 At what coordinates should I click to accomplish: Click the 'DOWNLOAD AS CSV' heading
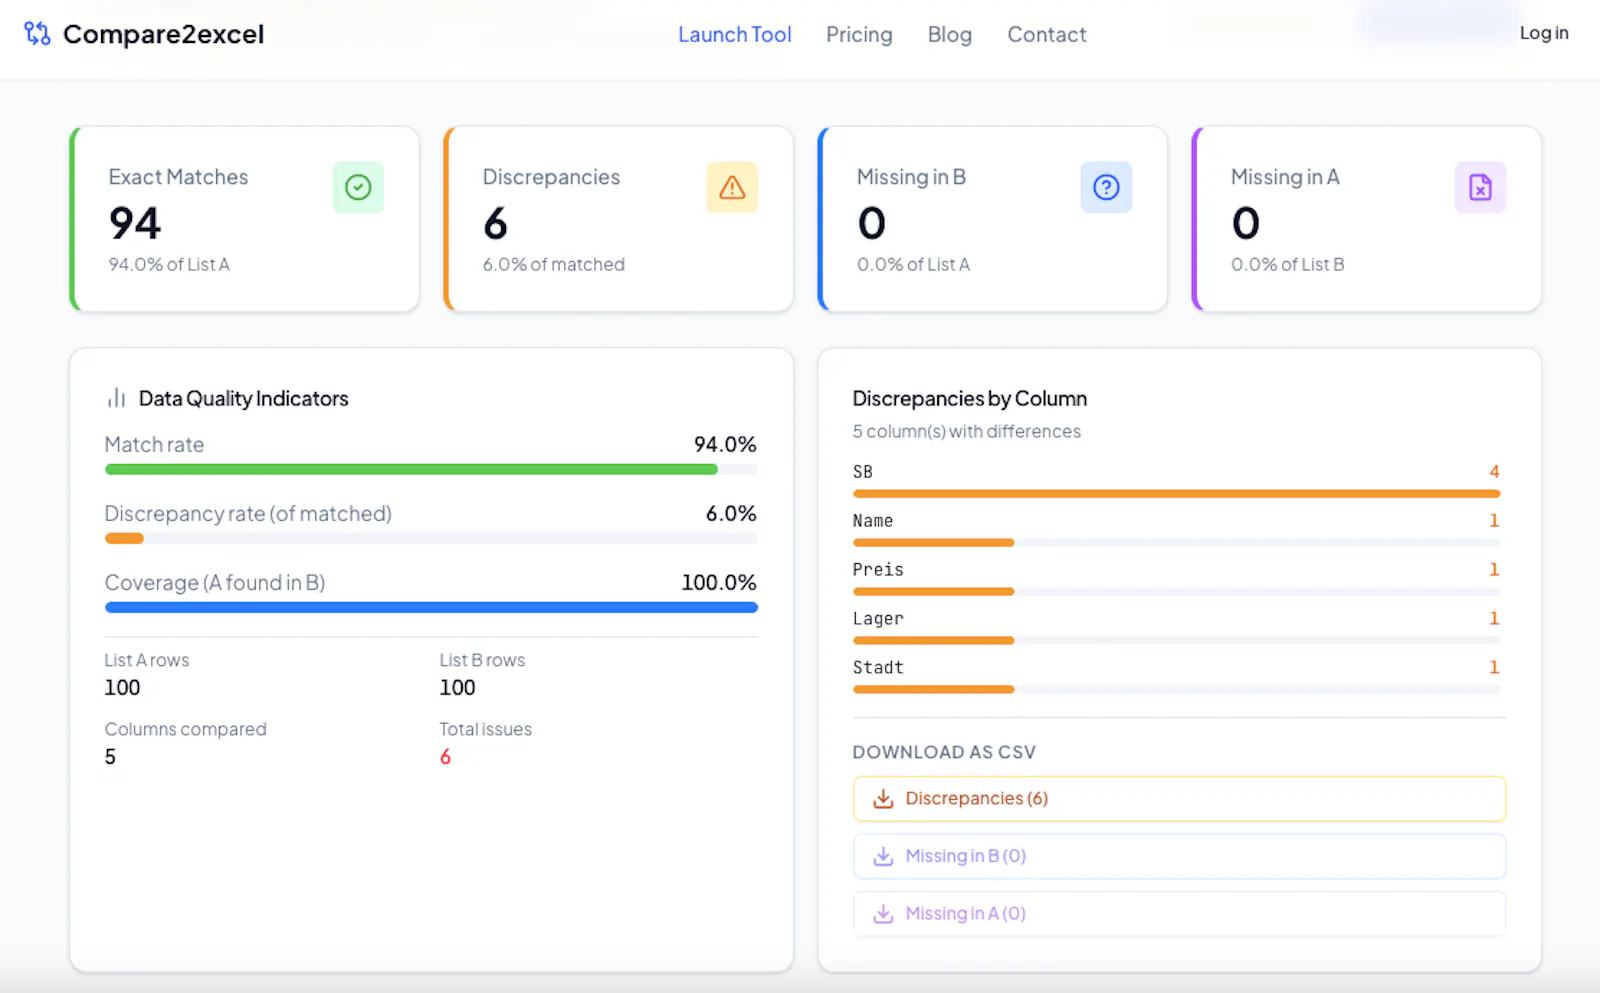(944, 752)
